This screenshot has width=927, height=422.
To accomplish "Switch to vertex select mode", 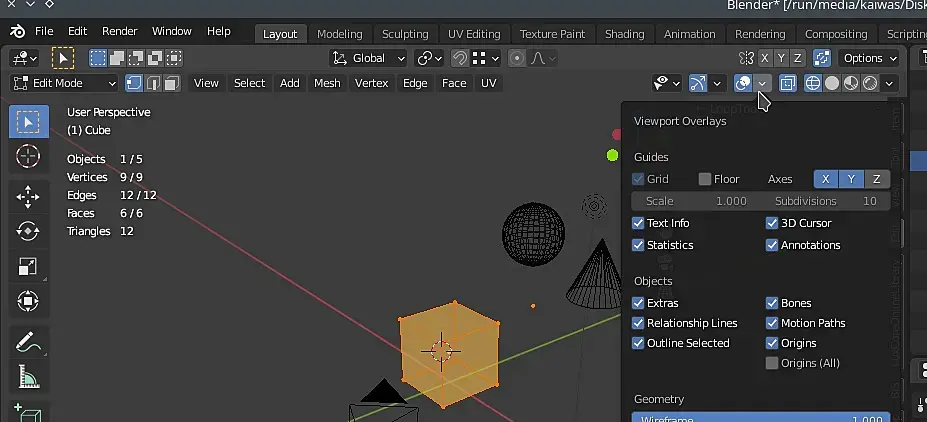I will pos(134,83).
